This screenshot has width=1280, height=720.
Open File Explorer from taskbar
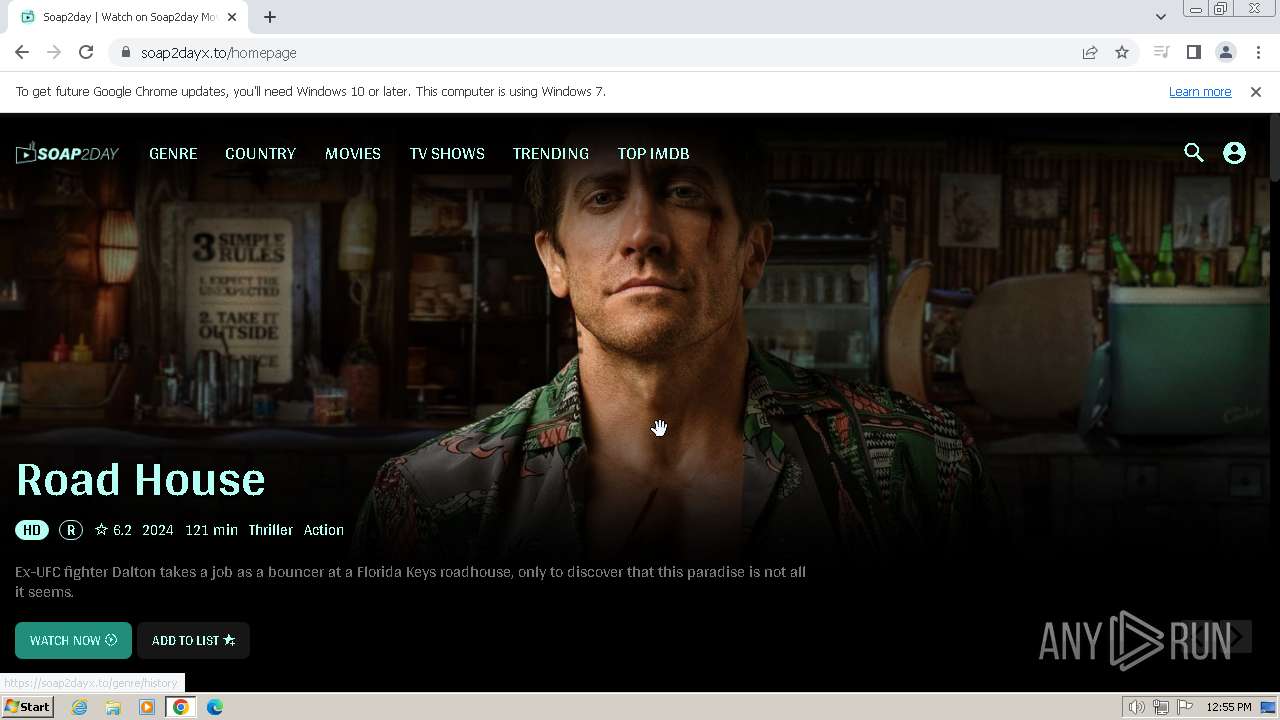[x=113, y=707]
